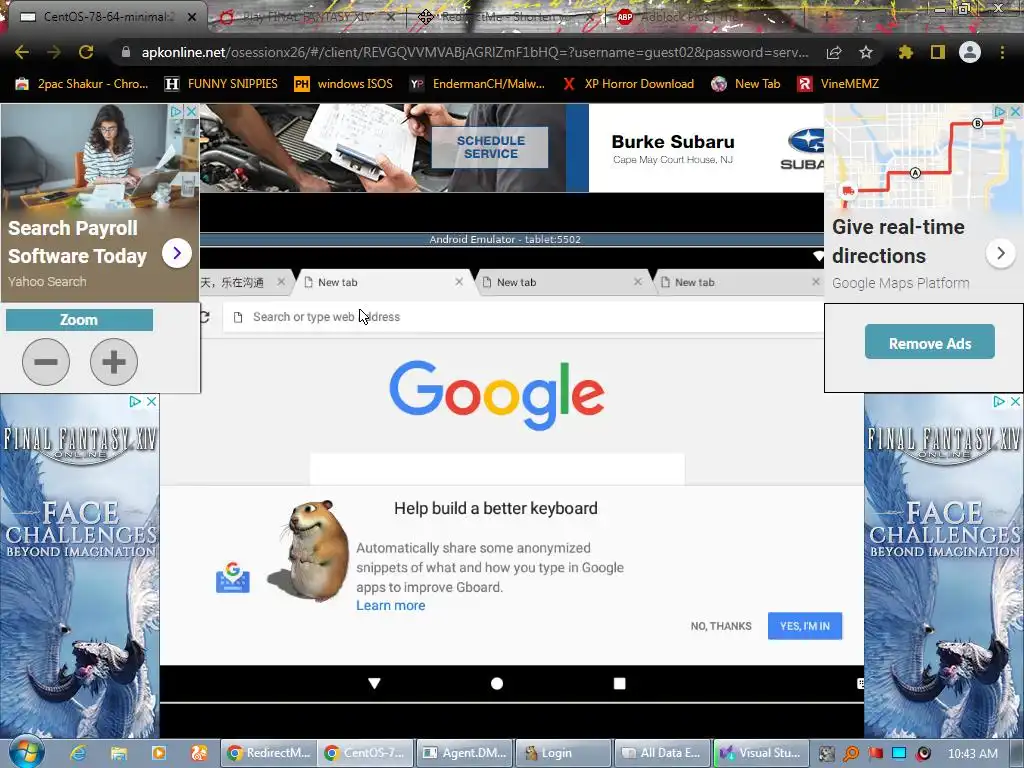Screen dimensions: 1024x768
Task: Open the Learn more link
Action: pyautogui.click(x=391, y=605)
